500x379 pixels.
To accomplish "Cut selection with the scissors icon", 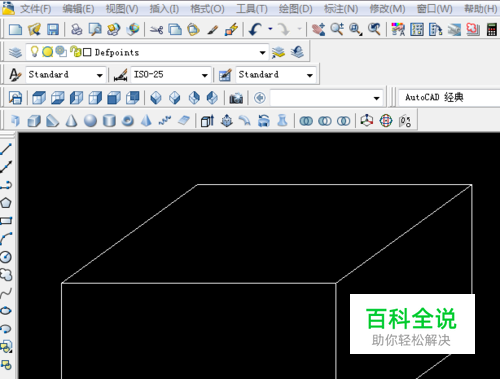I will [x=156, y=30].
